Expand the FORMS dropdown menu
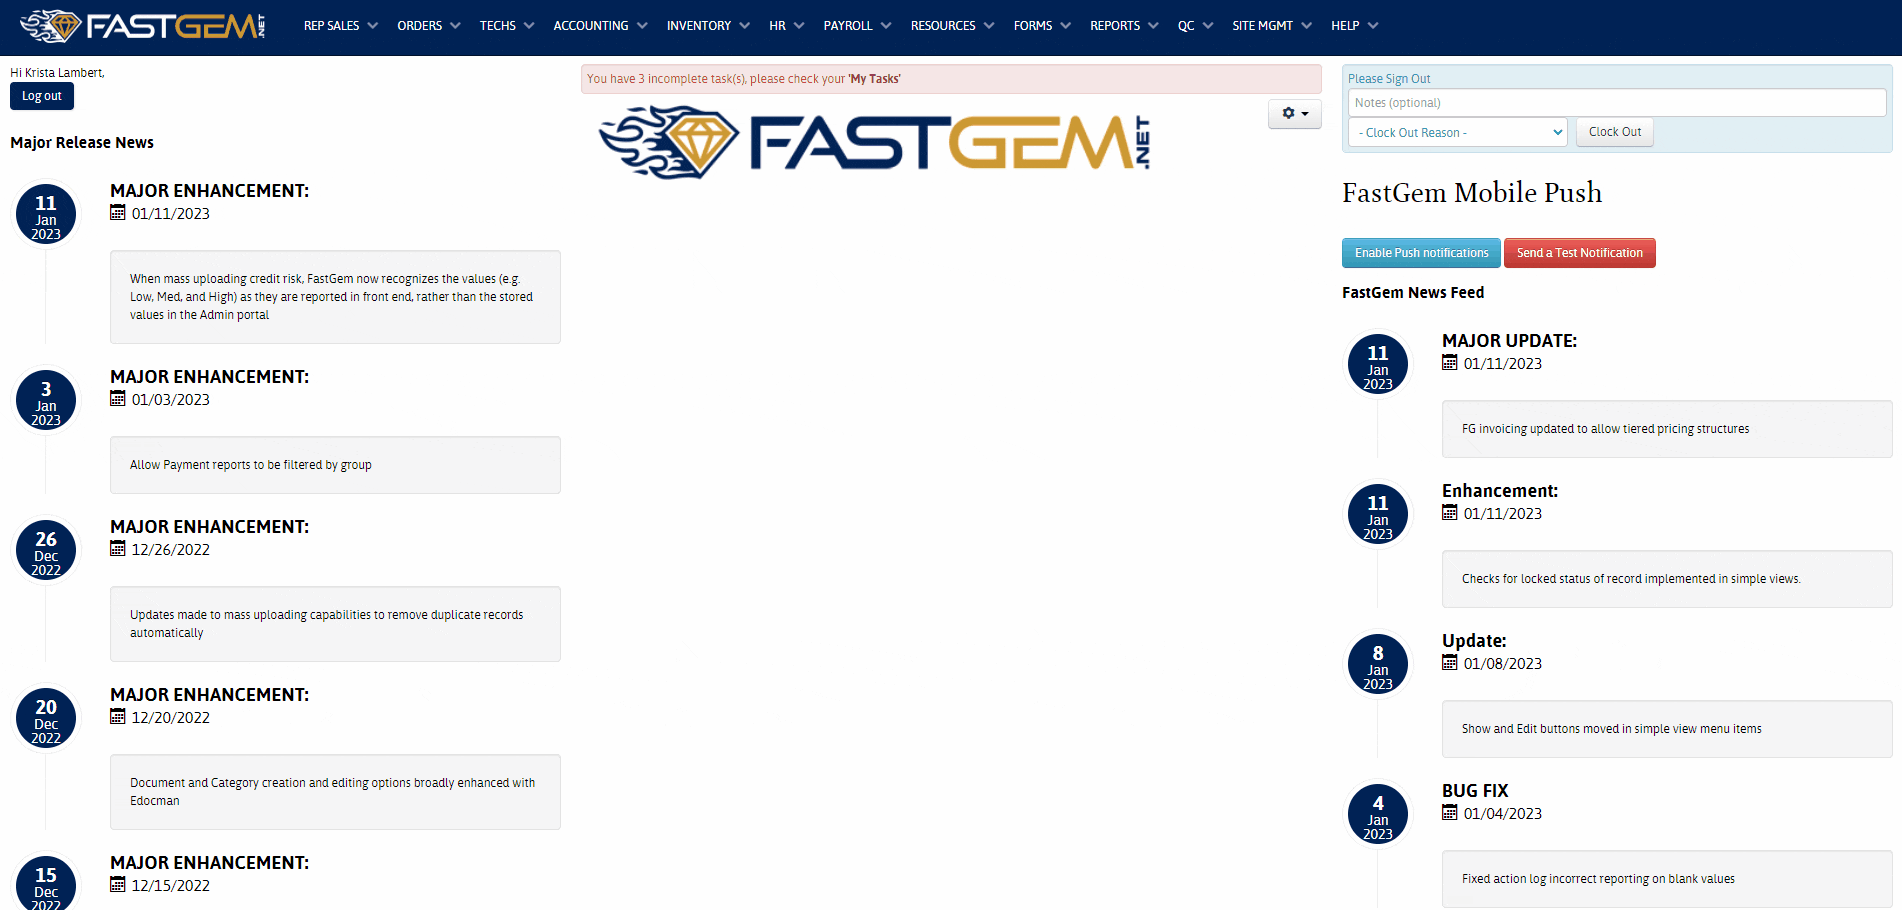1902x910 pixels. pyautogui.click(x=1042, y=26)
